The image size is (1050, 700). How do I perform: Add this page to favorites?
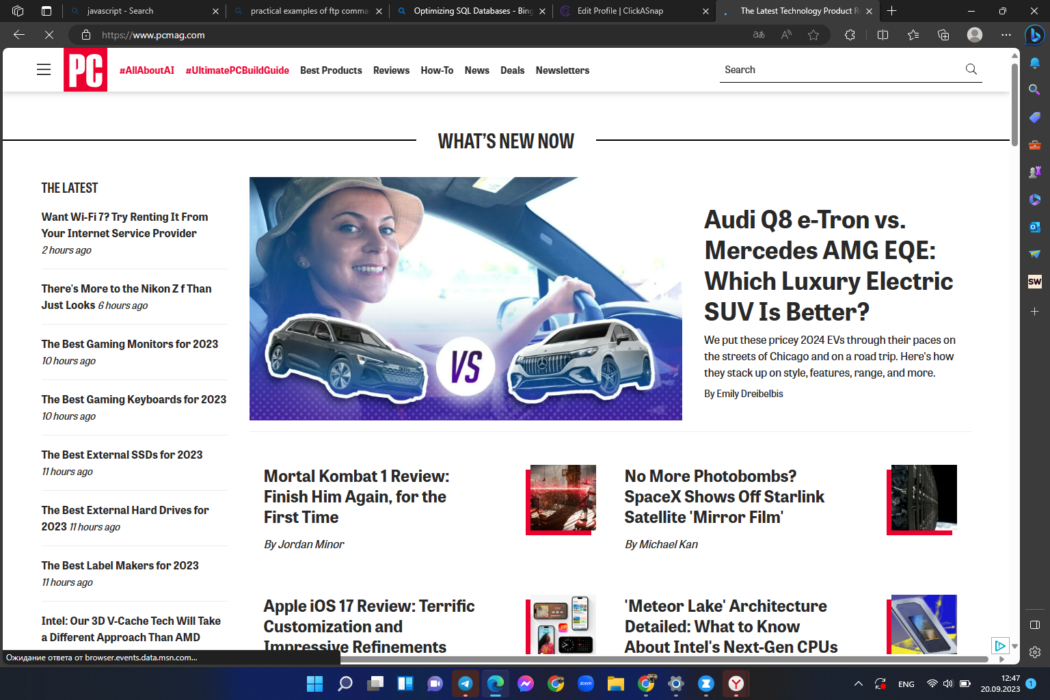tap(814, 35)
